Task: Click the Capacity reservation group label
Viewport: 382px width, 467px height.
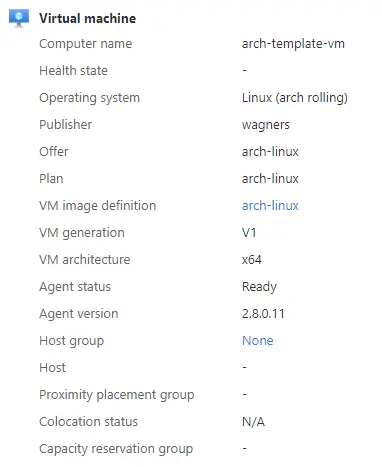Action: [x=116, y=449]
